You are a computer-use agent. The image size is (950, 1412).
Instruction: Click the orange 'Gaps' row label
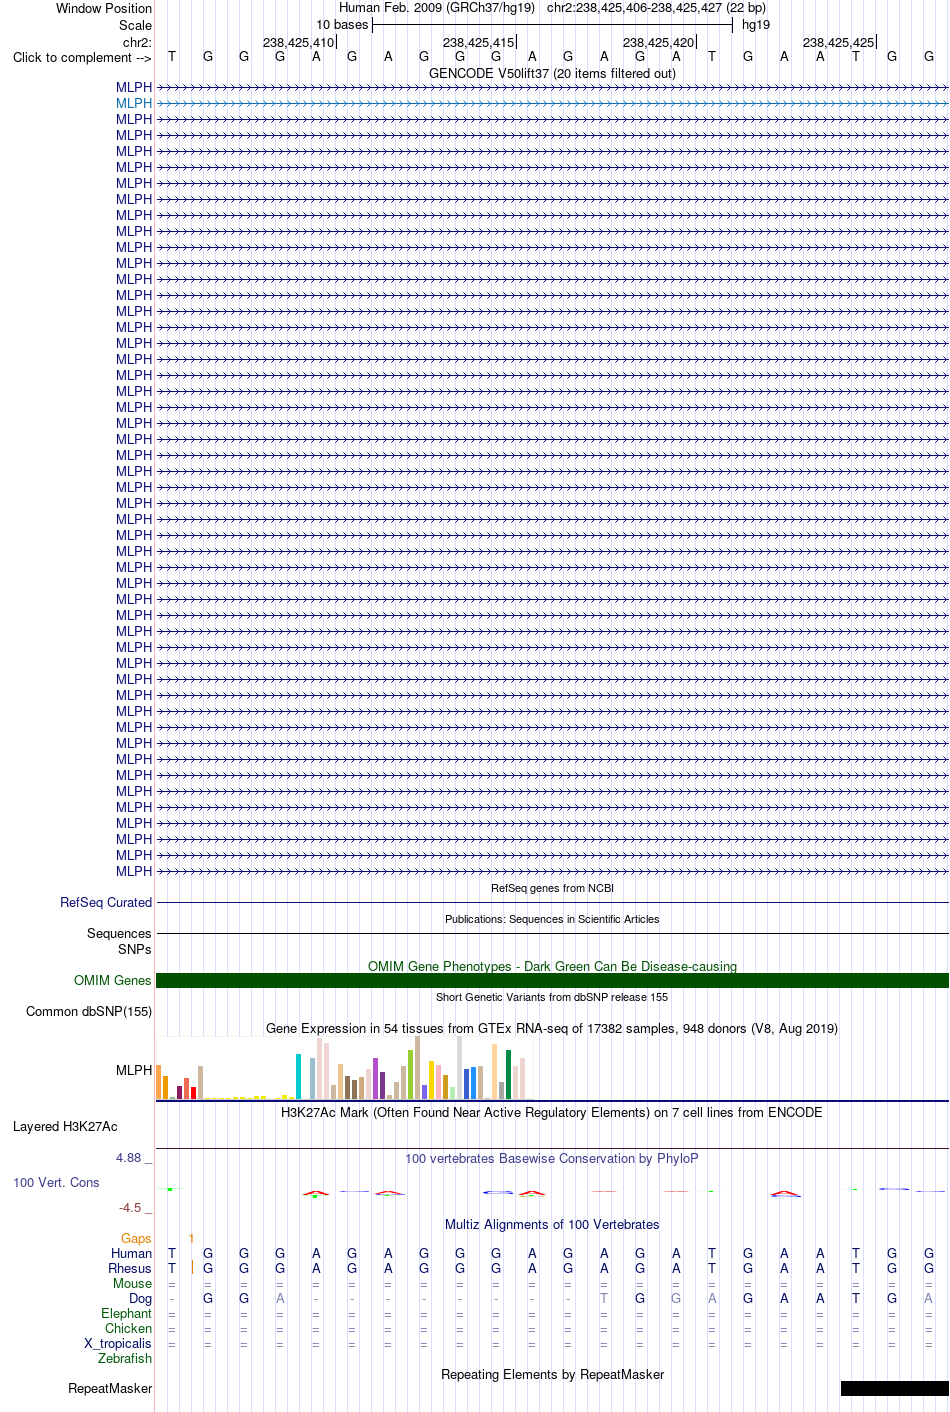tap(136, 1238)
